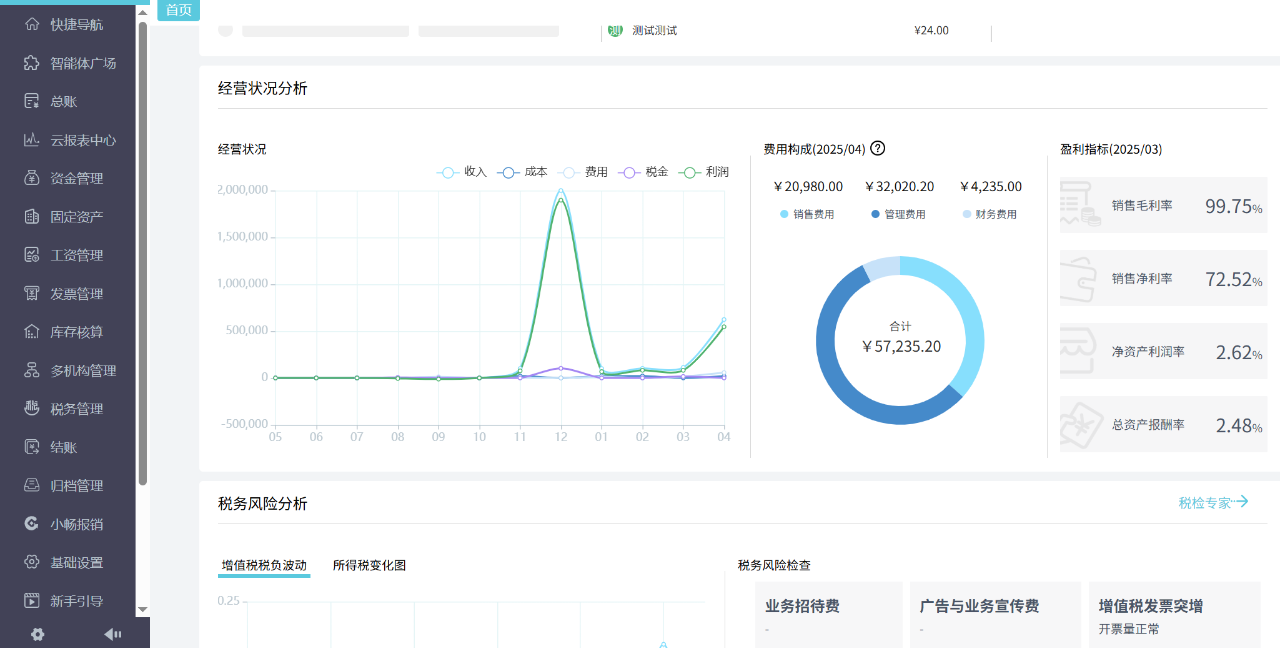Switch to the 所得税变化图 tab
Image resolution: width=1280 pixels, height=648 pixels.
(x=368, y=565)
